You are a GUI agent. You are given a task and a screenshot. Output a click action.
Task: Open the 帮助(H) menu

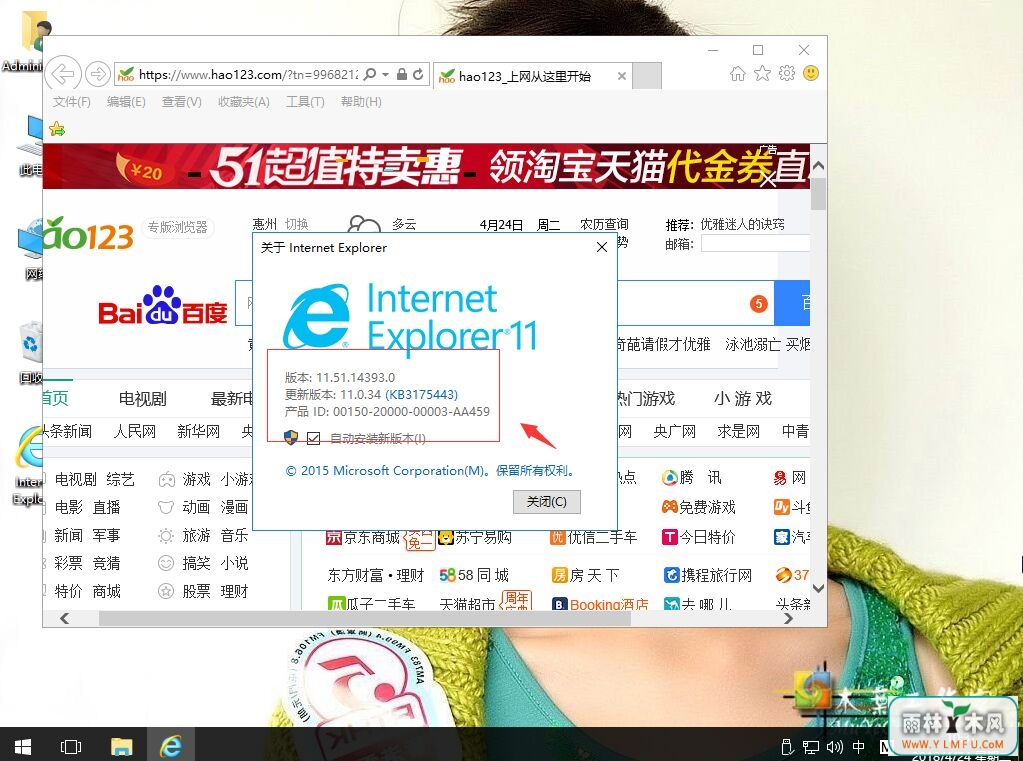(361, 102)
